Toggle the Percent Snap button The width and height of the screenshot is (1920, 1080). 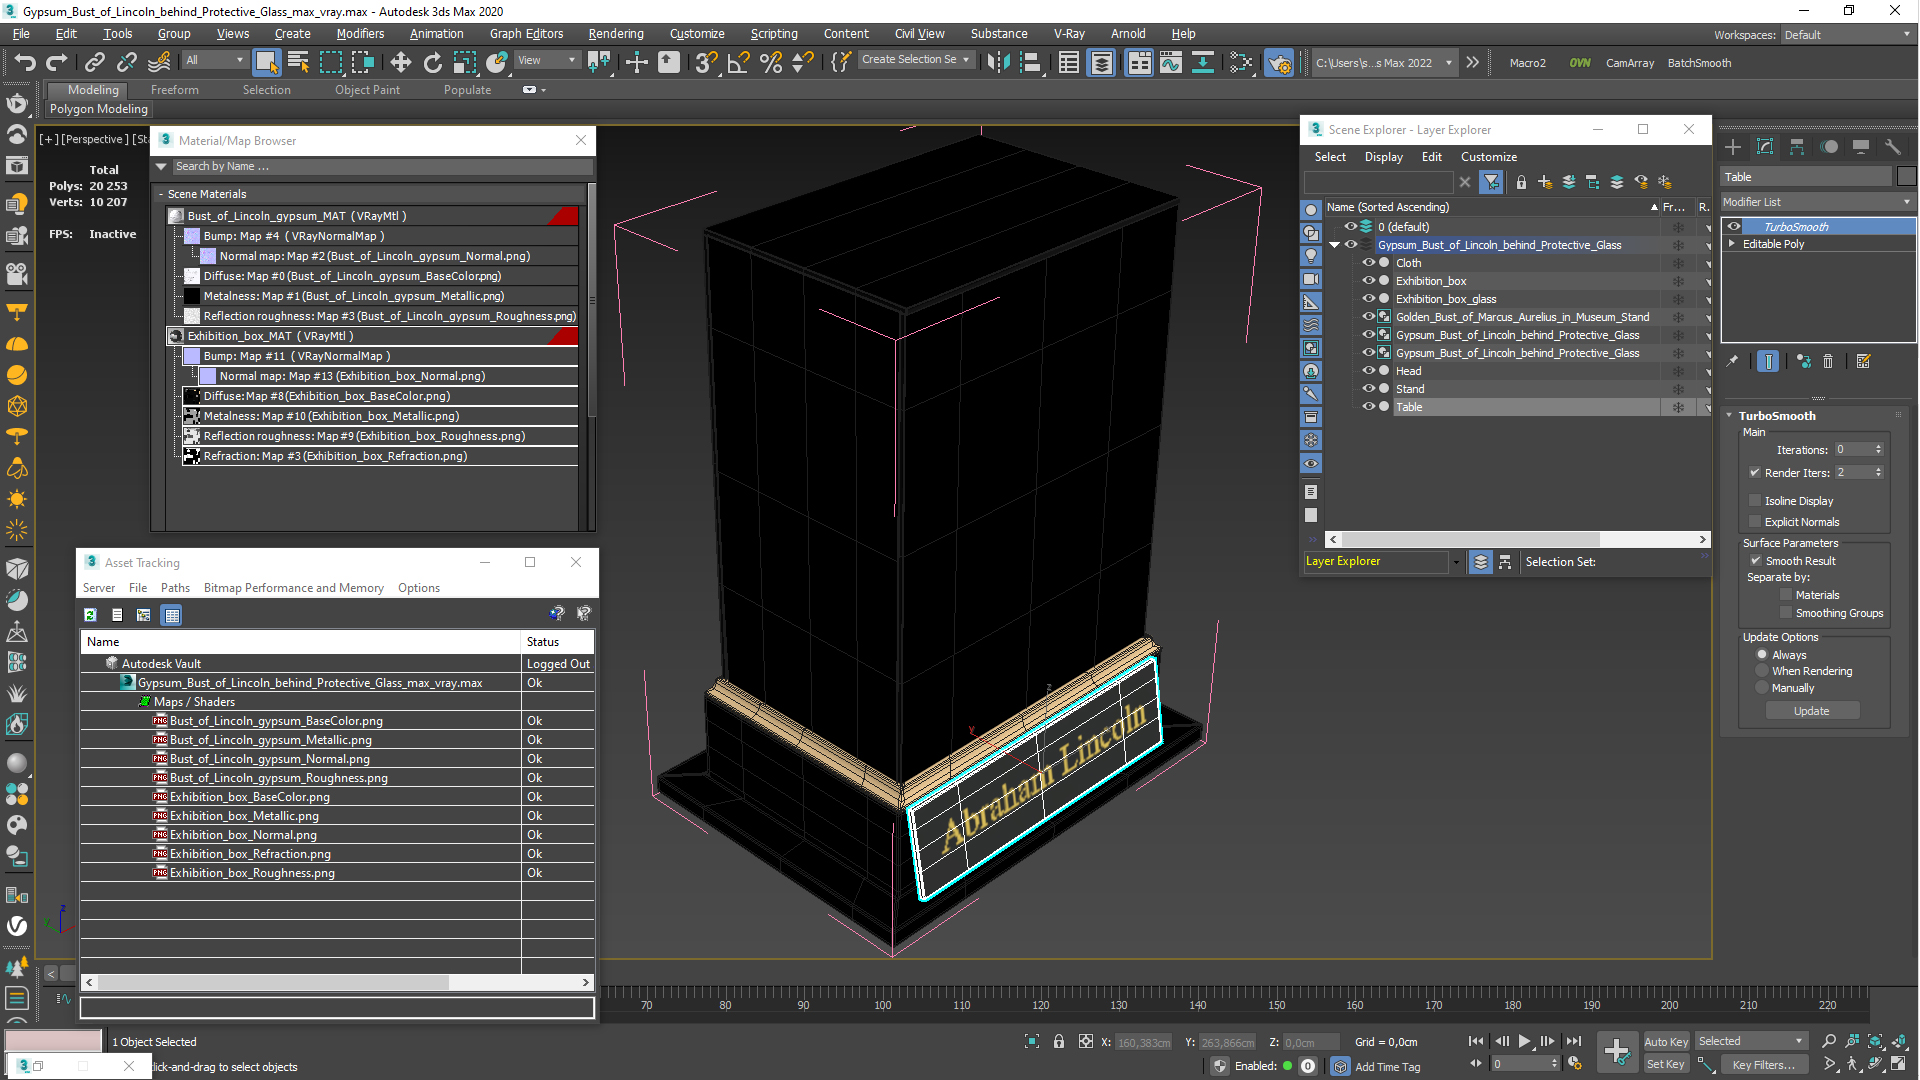click(770, 62)
